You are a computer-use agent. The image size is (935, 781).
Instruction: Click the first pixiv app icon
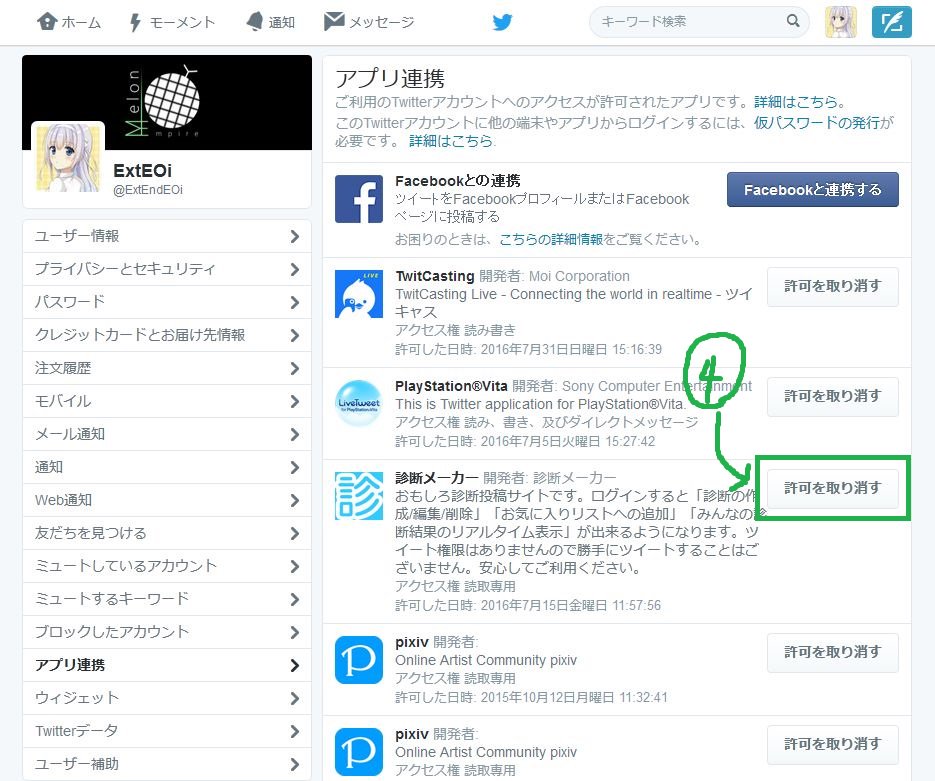click(358, 660)
